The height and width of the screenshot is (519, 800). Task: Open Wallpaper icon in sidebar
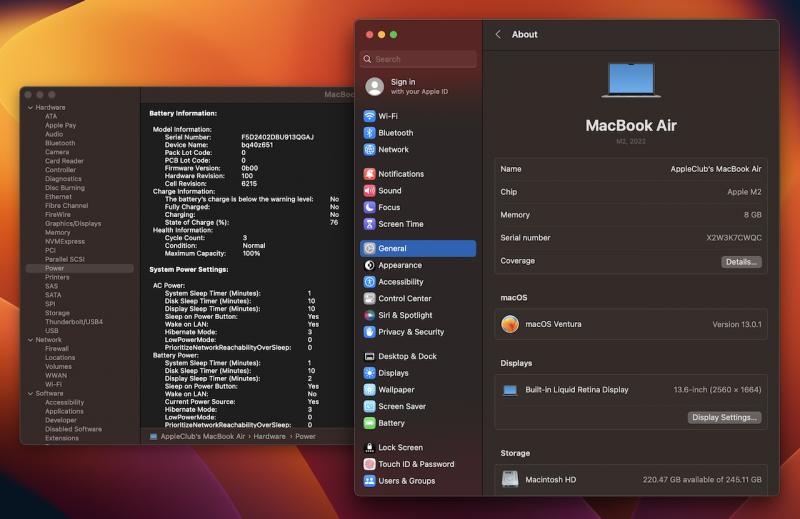point(369,390)
